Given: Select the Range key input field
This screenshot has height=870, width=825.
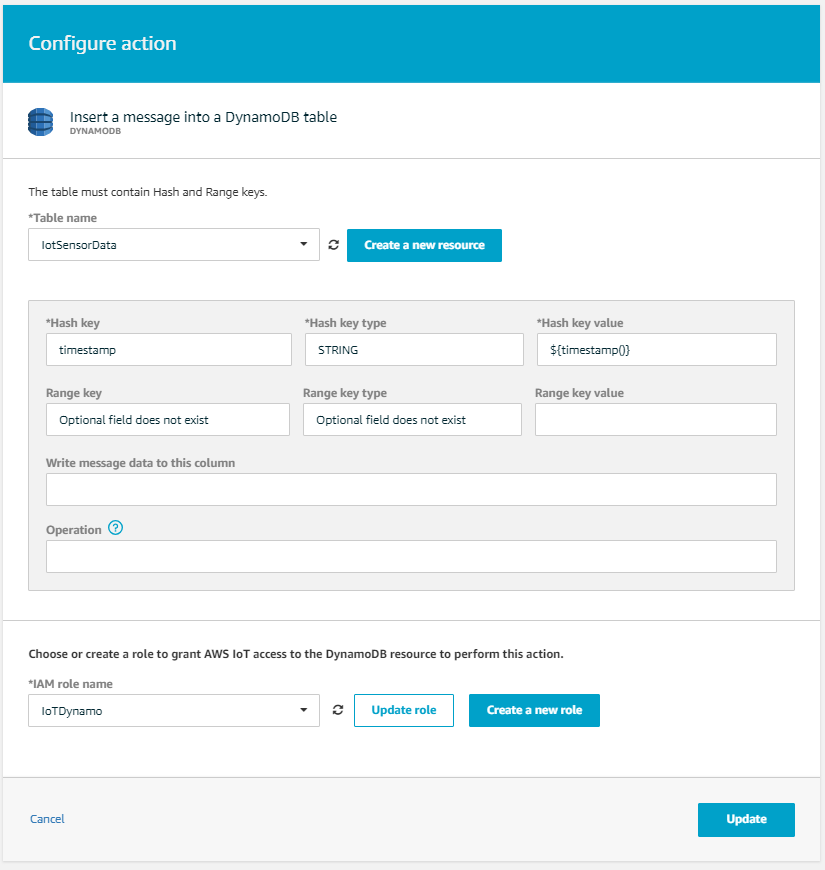Looking at the screenshot, I should [168, 420].
